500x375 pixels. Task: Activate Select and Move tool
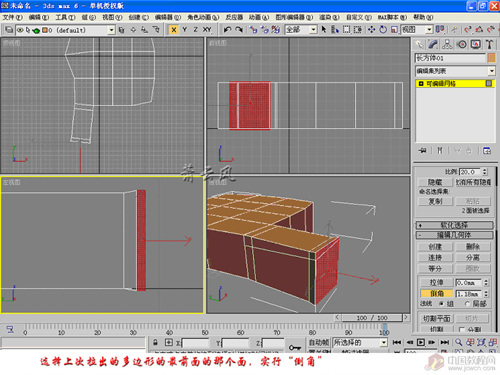pos(371,30)
